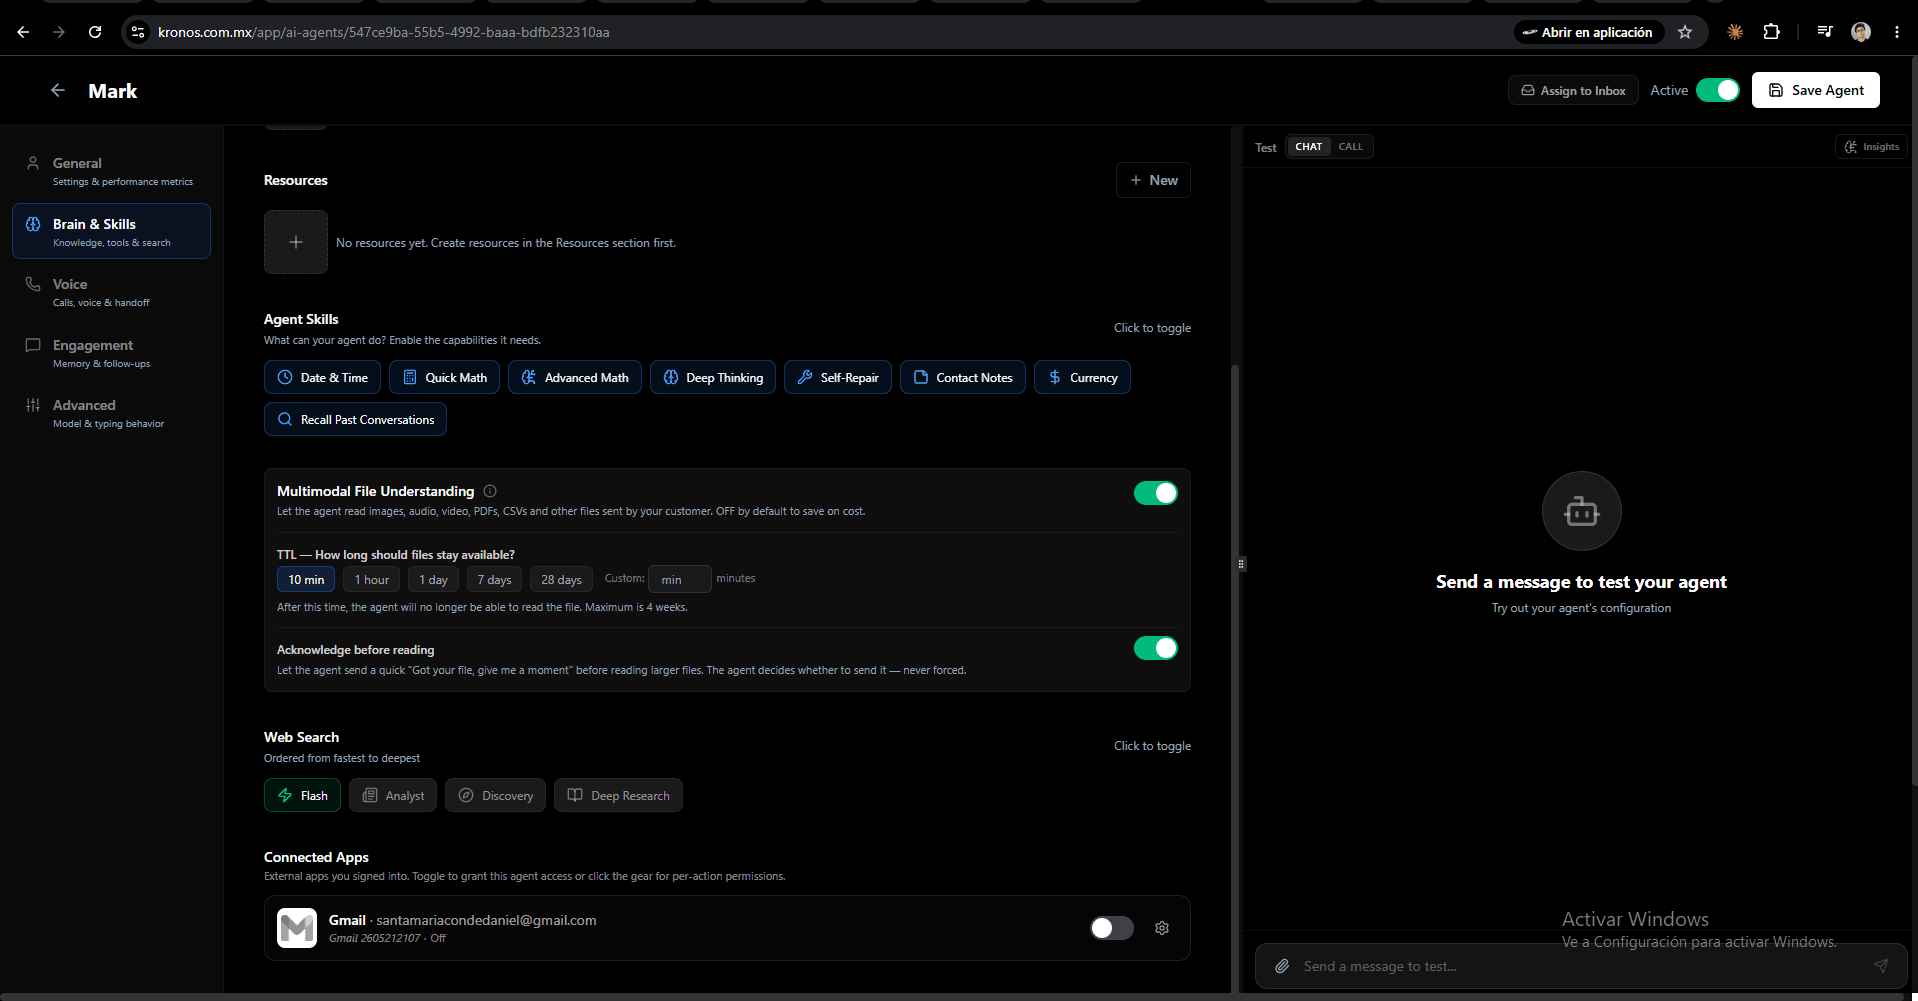1918x1001 pixels.
Task: Click Abrir en aplicación button
Action: click(1588, 32)
